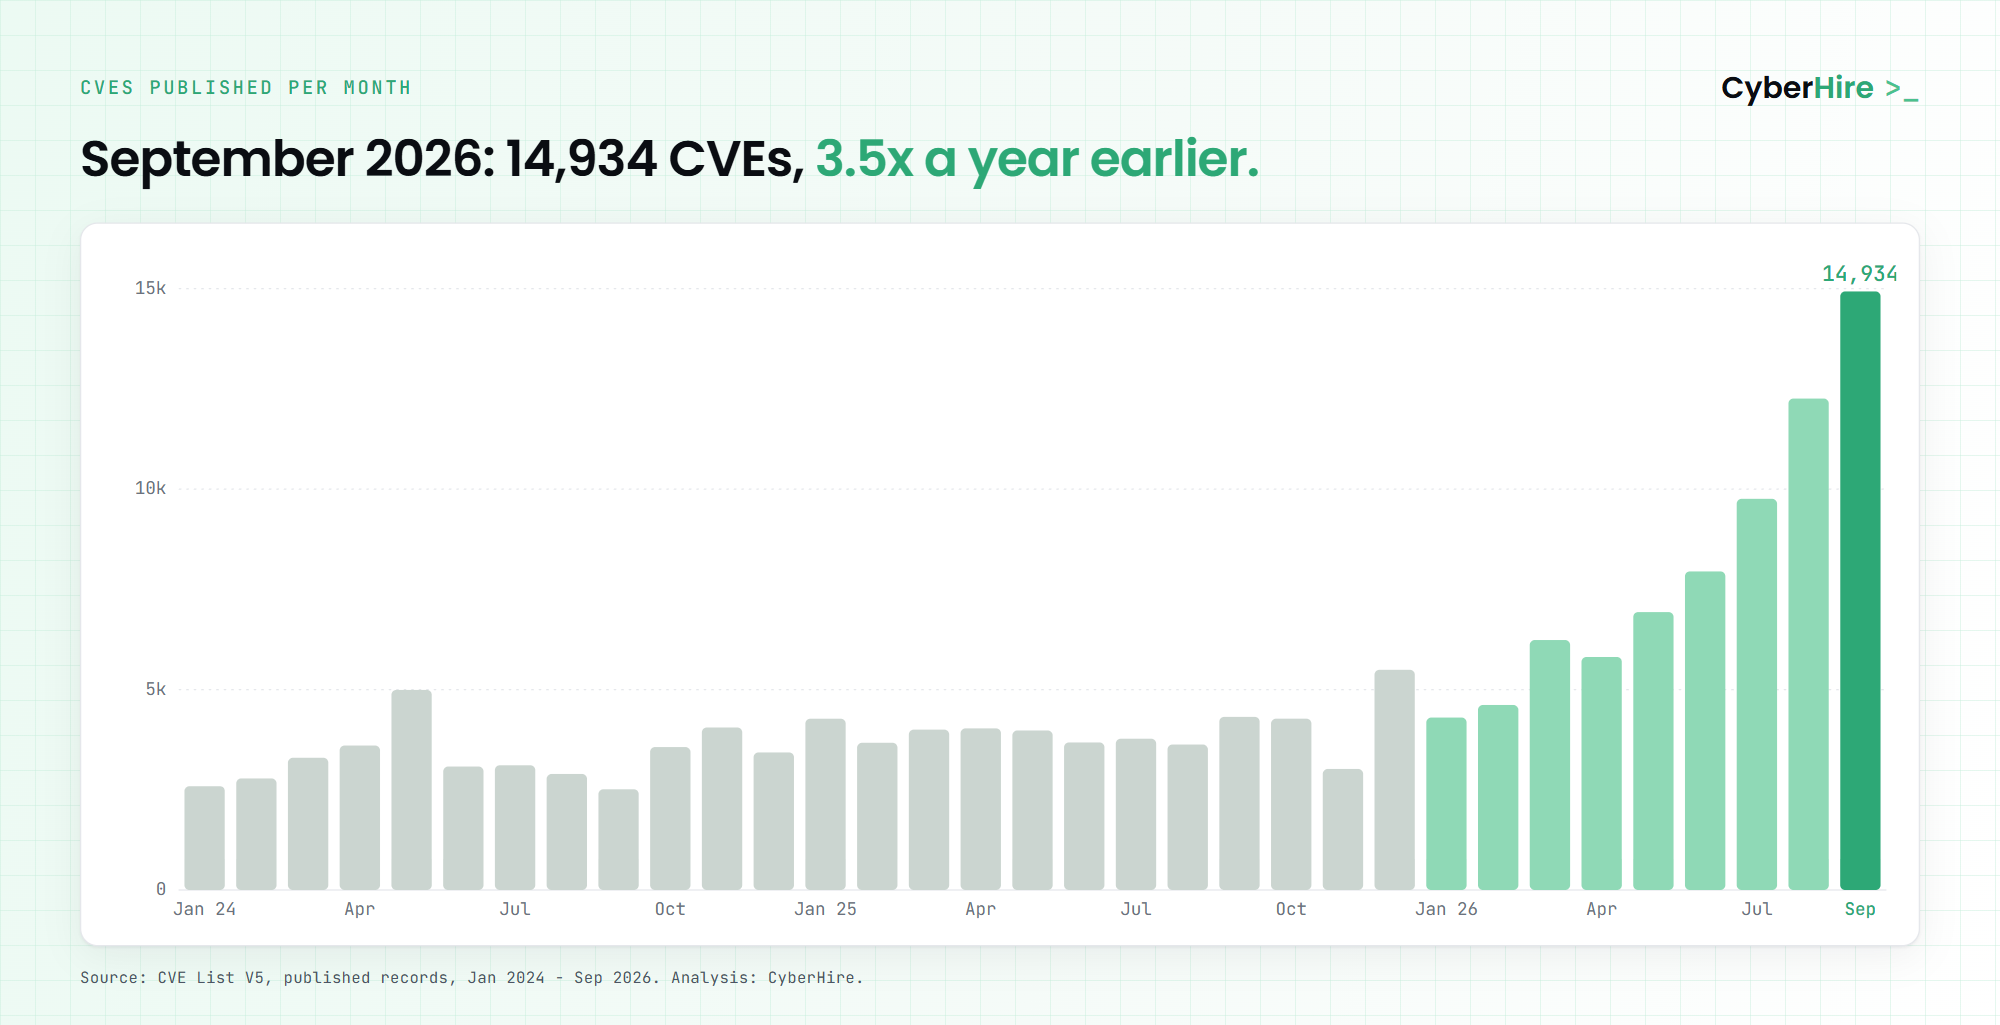Click the 'Jan 26' x-axis label

pos(1446,909)
